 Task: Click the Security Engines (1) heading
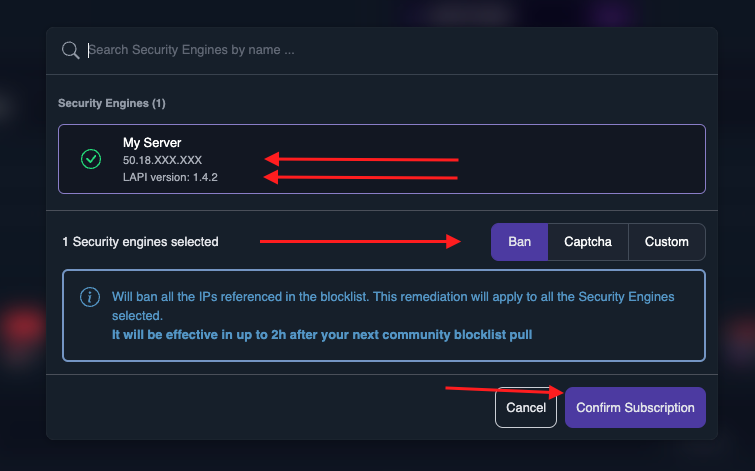pos(111,103)
